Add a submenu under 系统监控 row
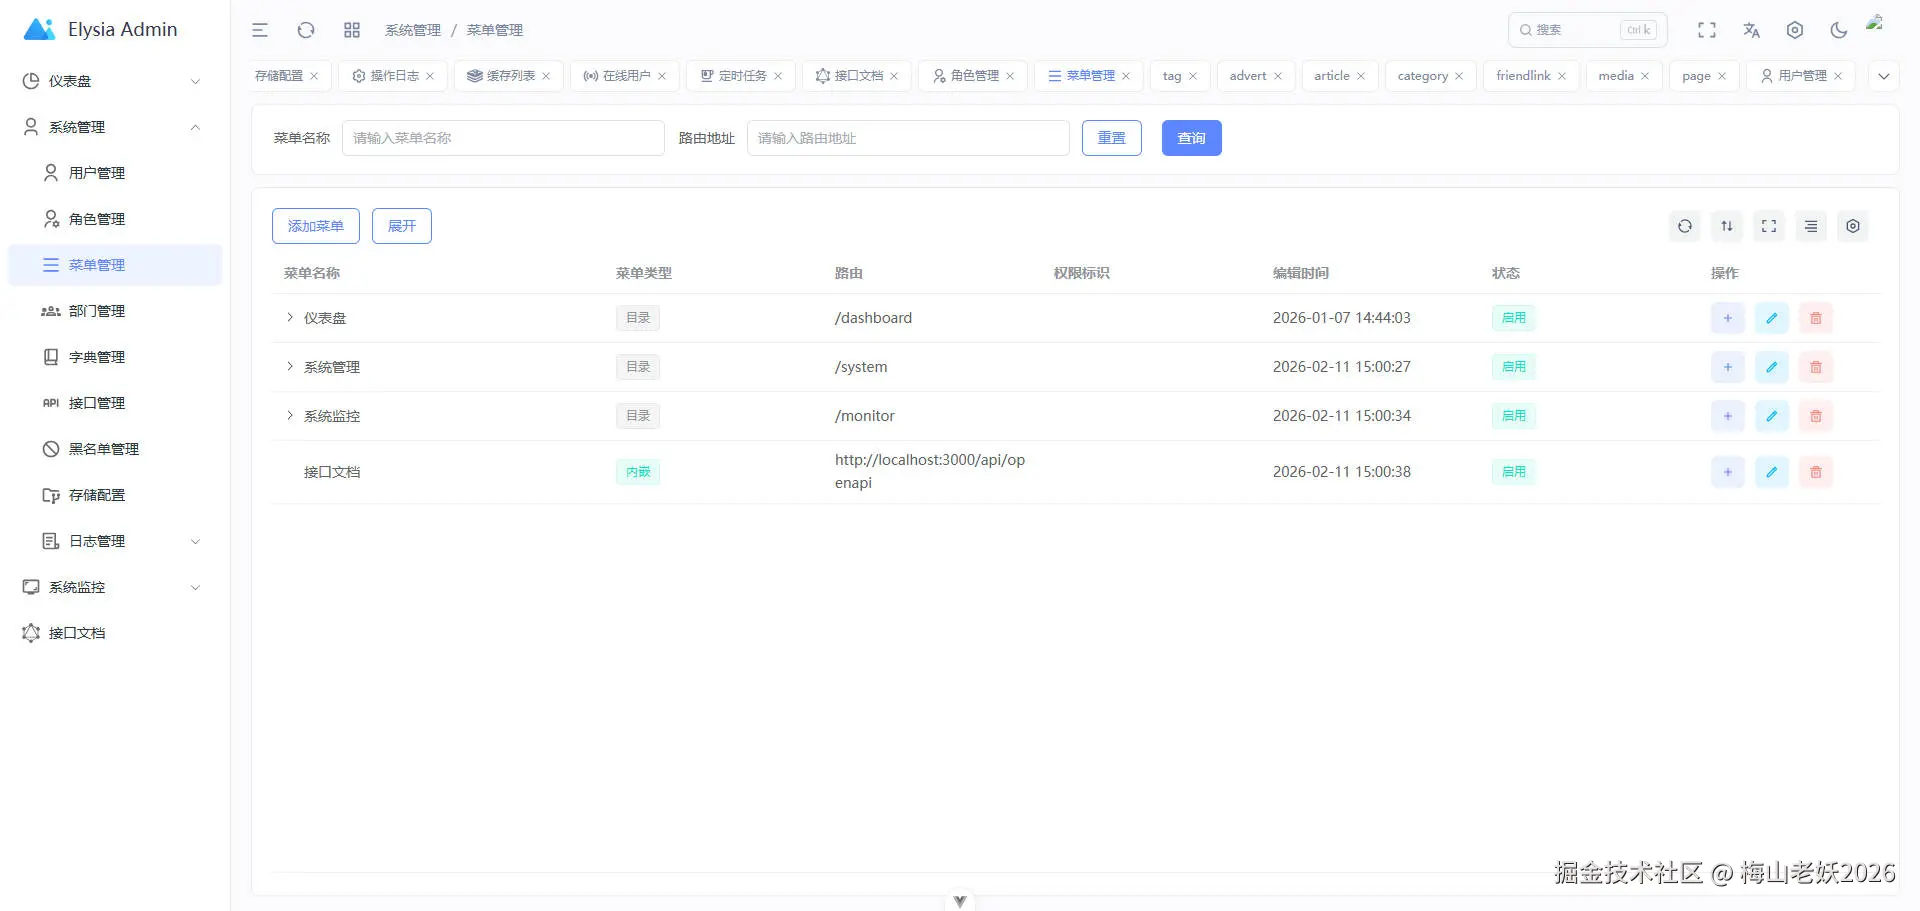Viewport: 1920px width, 911px height. coord(1728,416)
